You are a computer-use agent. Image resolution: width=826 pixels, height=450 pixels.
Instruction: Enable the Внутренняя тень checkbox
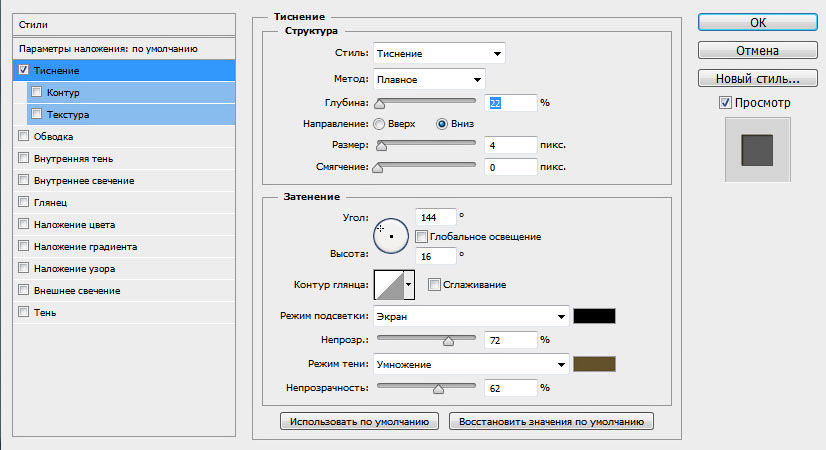click(23, 158)
